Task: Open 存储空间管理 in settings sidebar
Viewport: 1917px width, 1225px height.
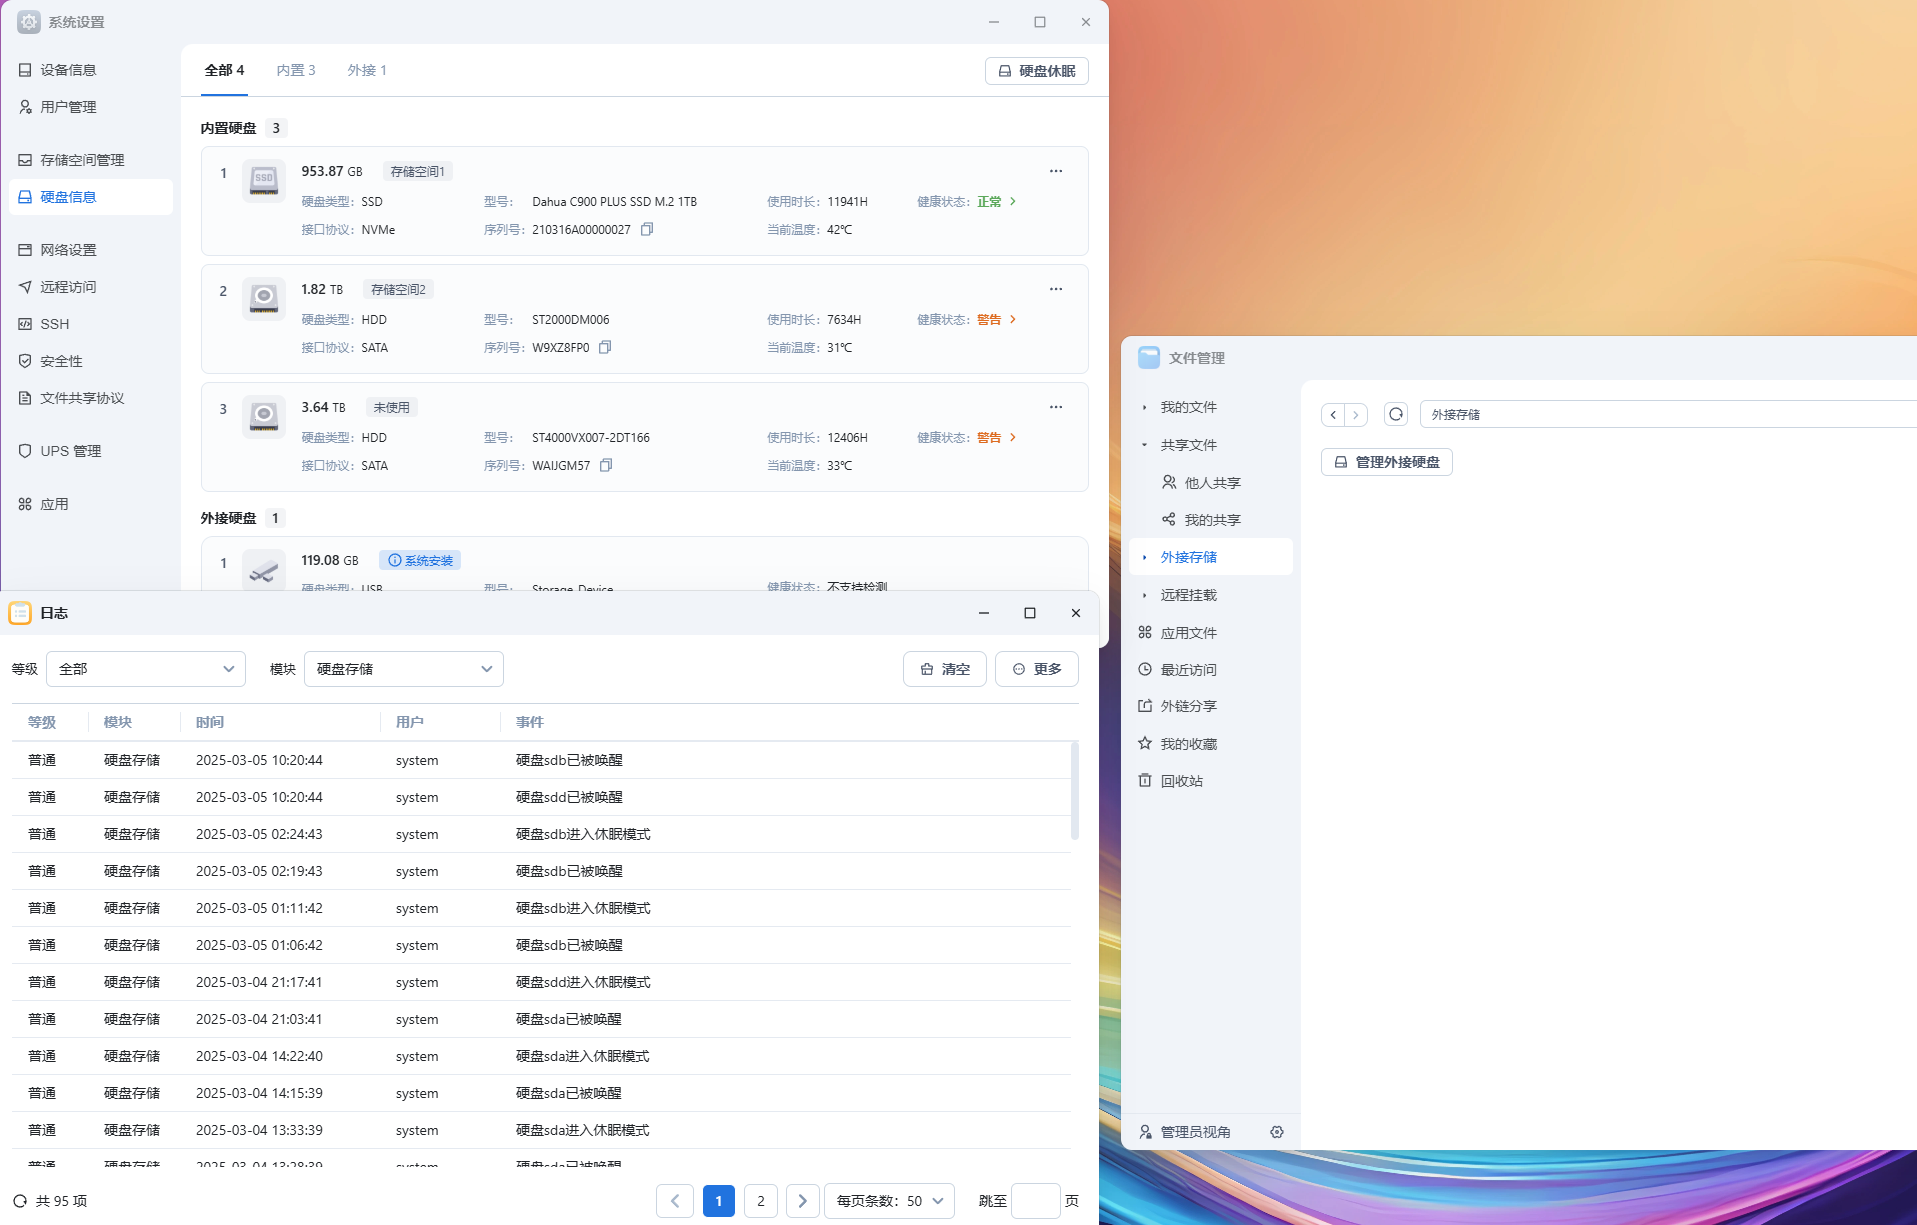Action: click(91, 160)
